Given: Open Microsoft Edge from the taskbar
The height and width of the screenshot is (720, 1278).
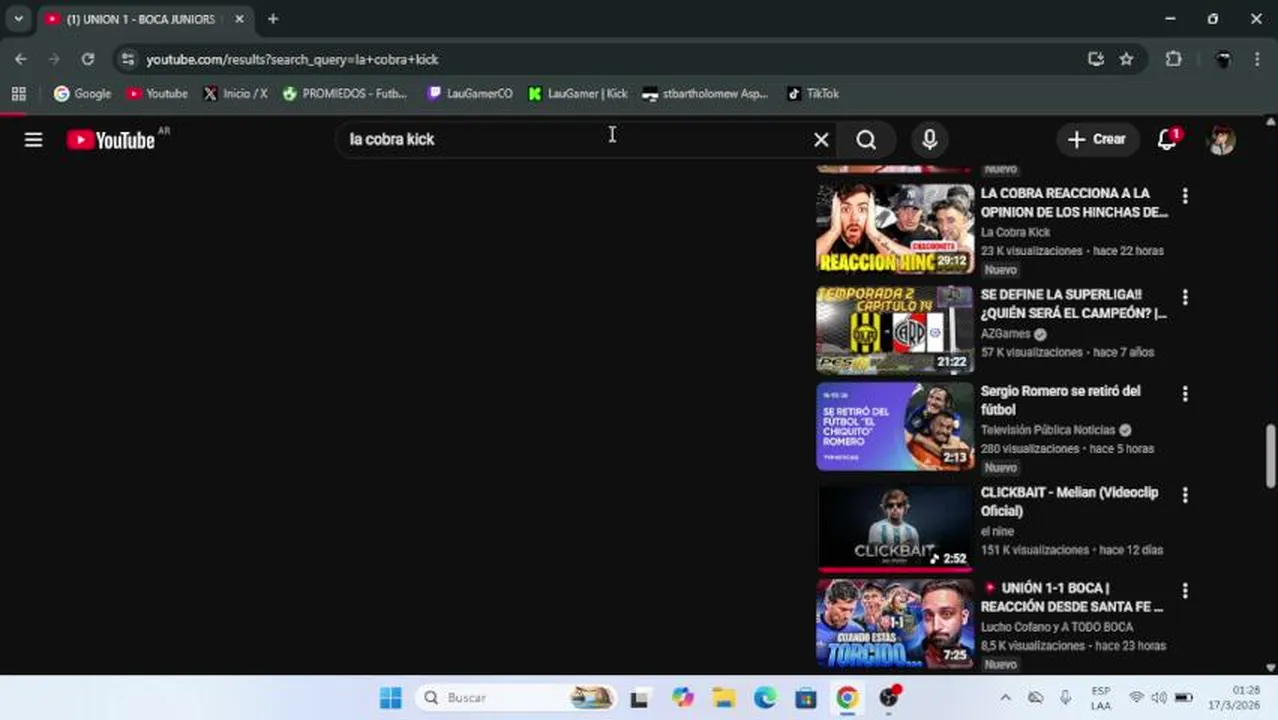Looking at the screenshot, I should (764, 698).
